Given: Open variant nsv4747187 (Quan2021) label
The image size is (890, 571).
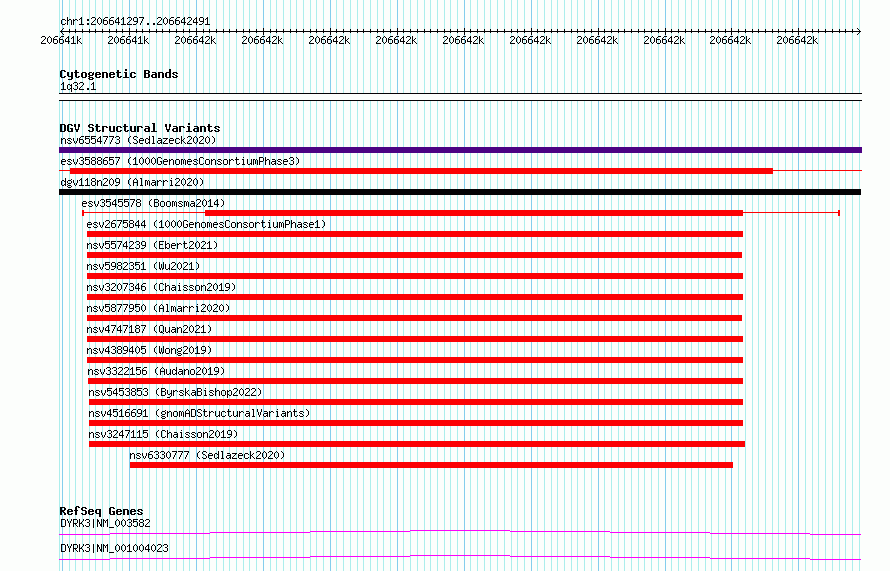Looking at the screenshot, I should (x=149, y=329).
